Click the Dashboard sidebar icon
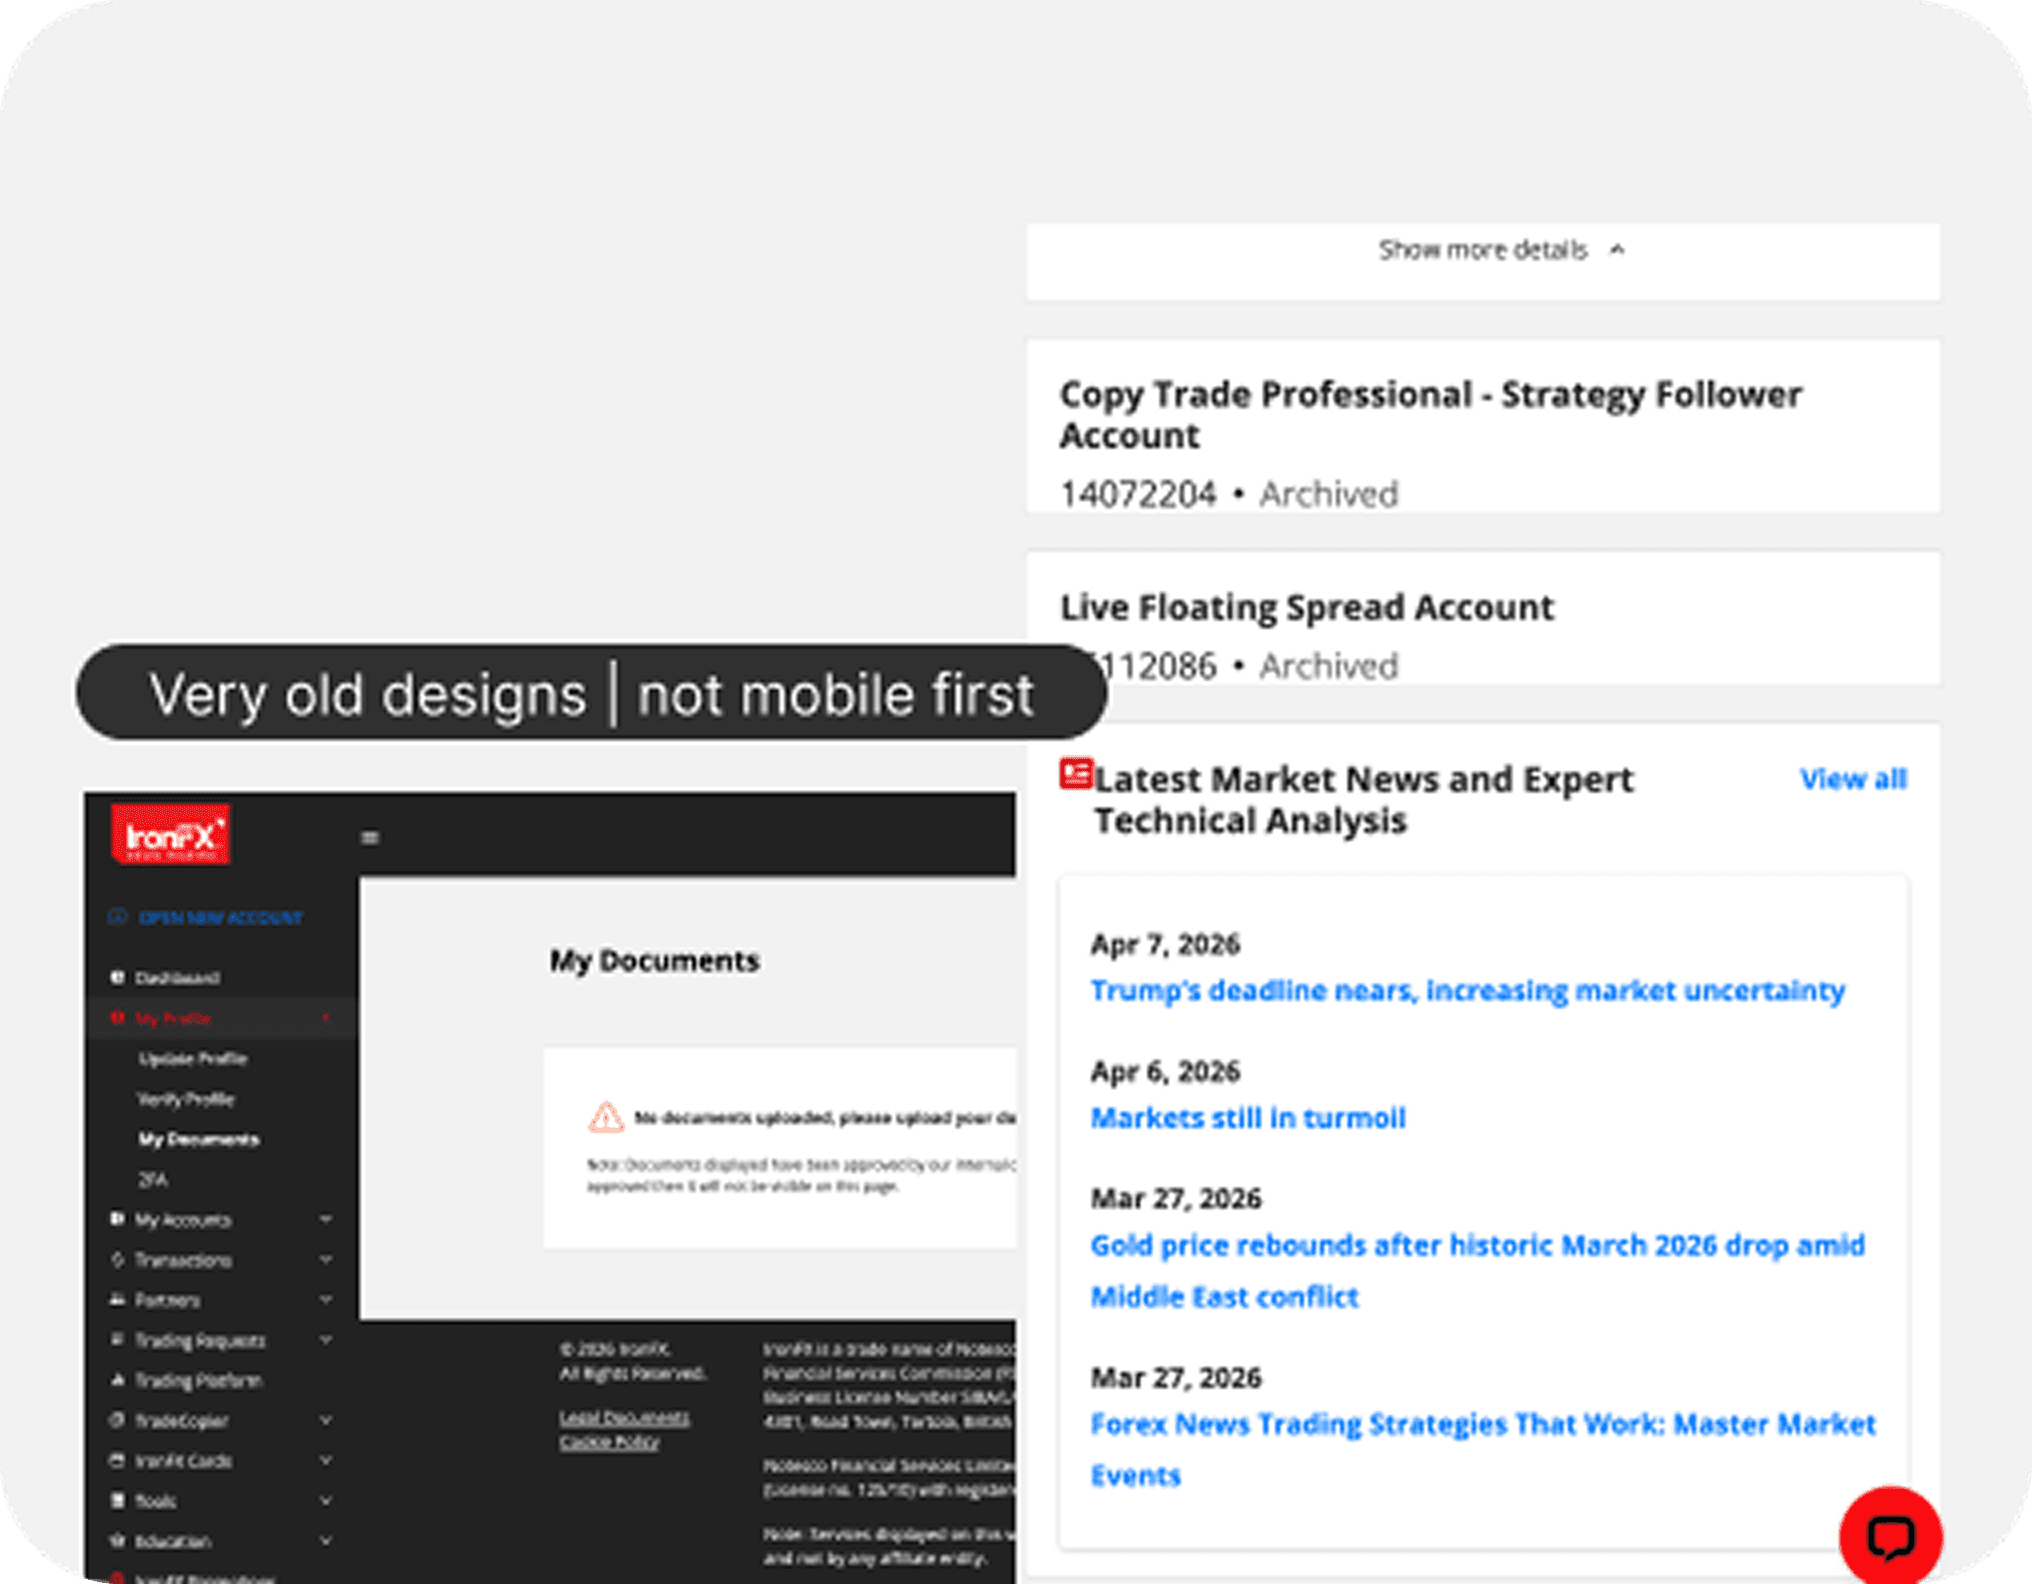The height and width of the screenshot is (1584, 2032). 117,977
